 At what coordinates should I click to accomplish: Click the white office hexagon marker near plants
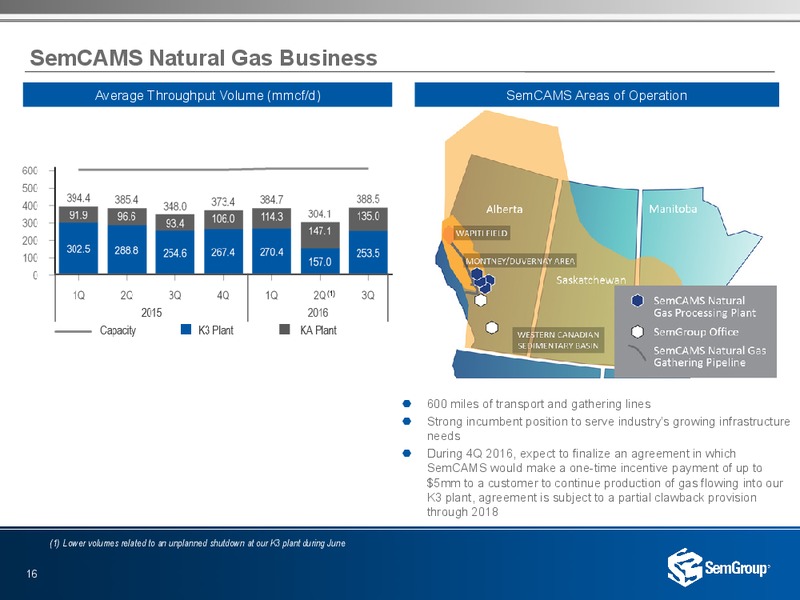point(480,300)
